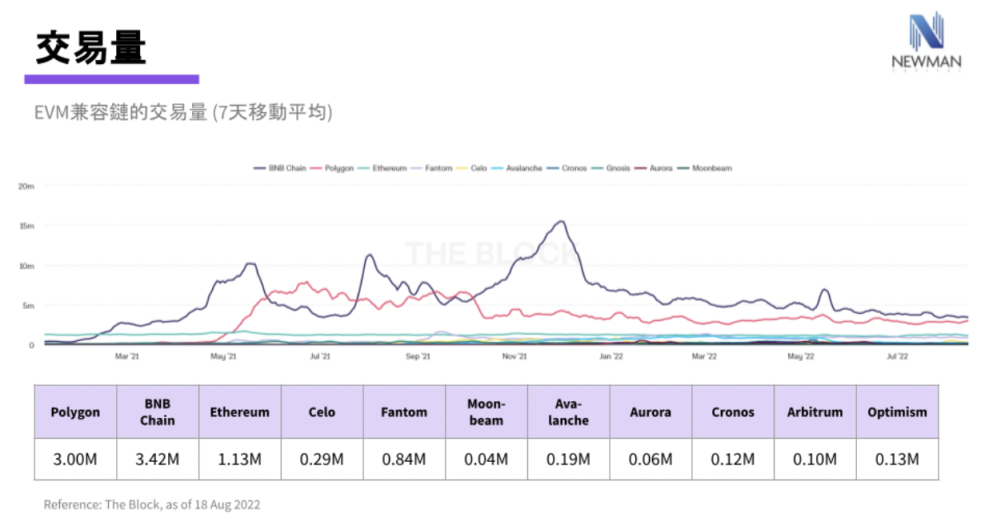Click the May '22 x-axis label
Image resolution: width=981 pixels, height=522 pixels.
click(x=801, y=356)
